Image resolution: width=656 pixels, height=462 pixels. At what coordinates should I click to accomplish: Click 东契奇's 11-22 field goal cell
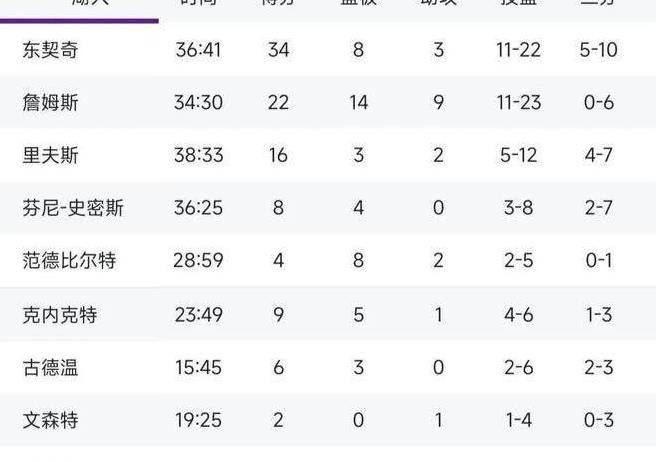(x=518, y=49)
